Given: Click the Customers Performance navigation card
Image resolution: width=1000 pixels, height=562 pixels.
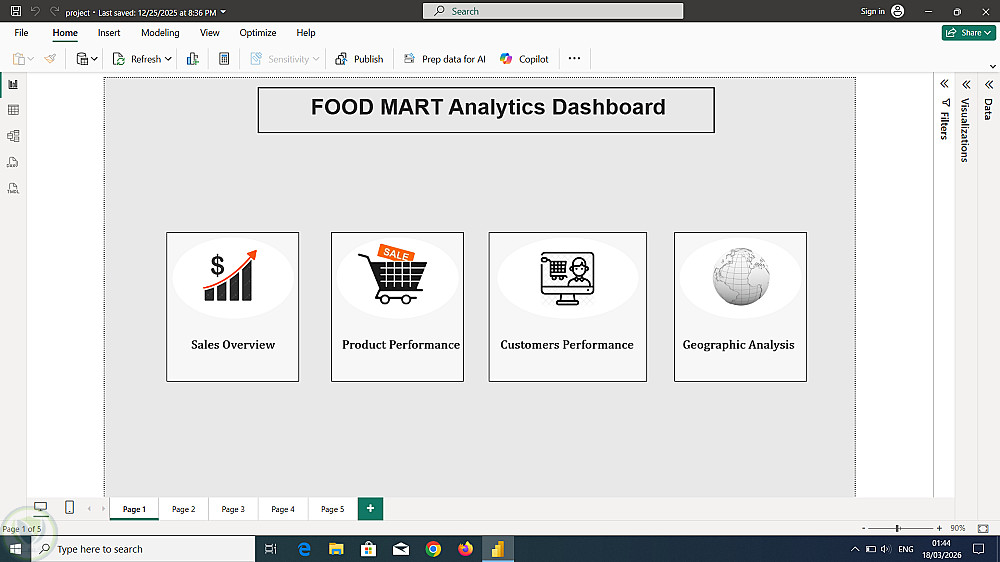Looking at the screenshot, I should (568, 307).
